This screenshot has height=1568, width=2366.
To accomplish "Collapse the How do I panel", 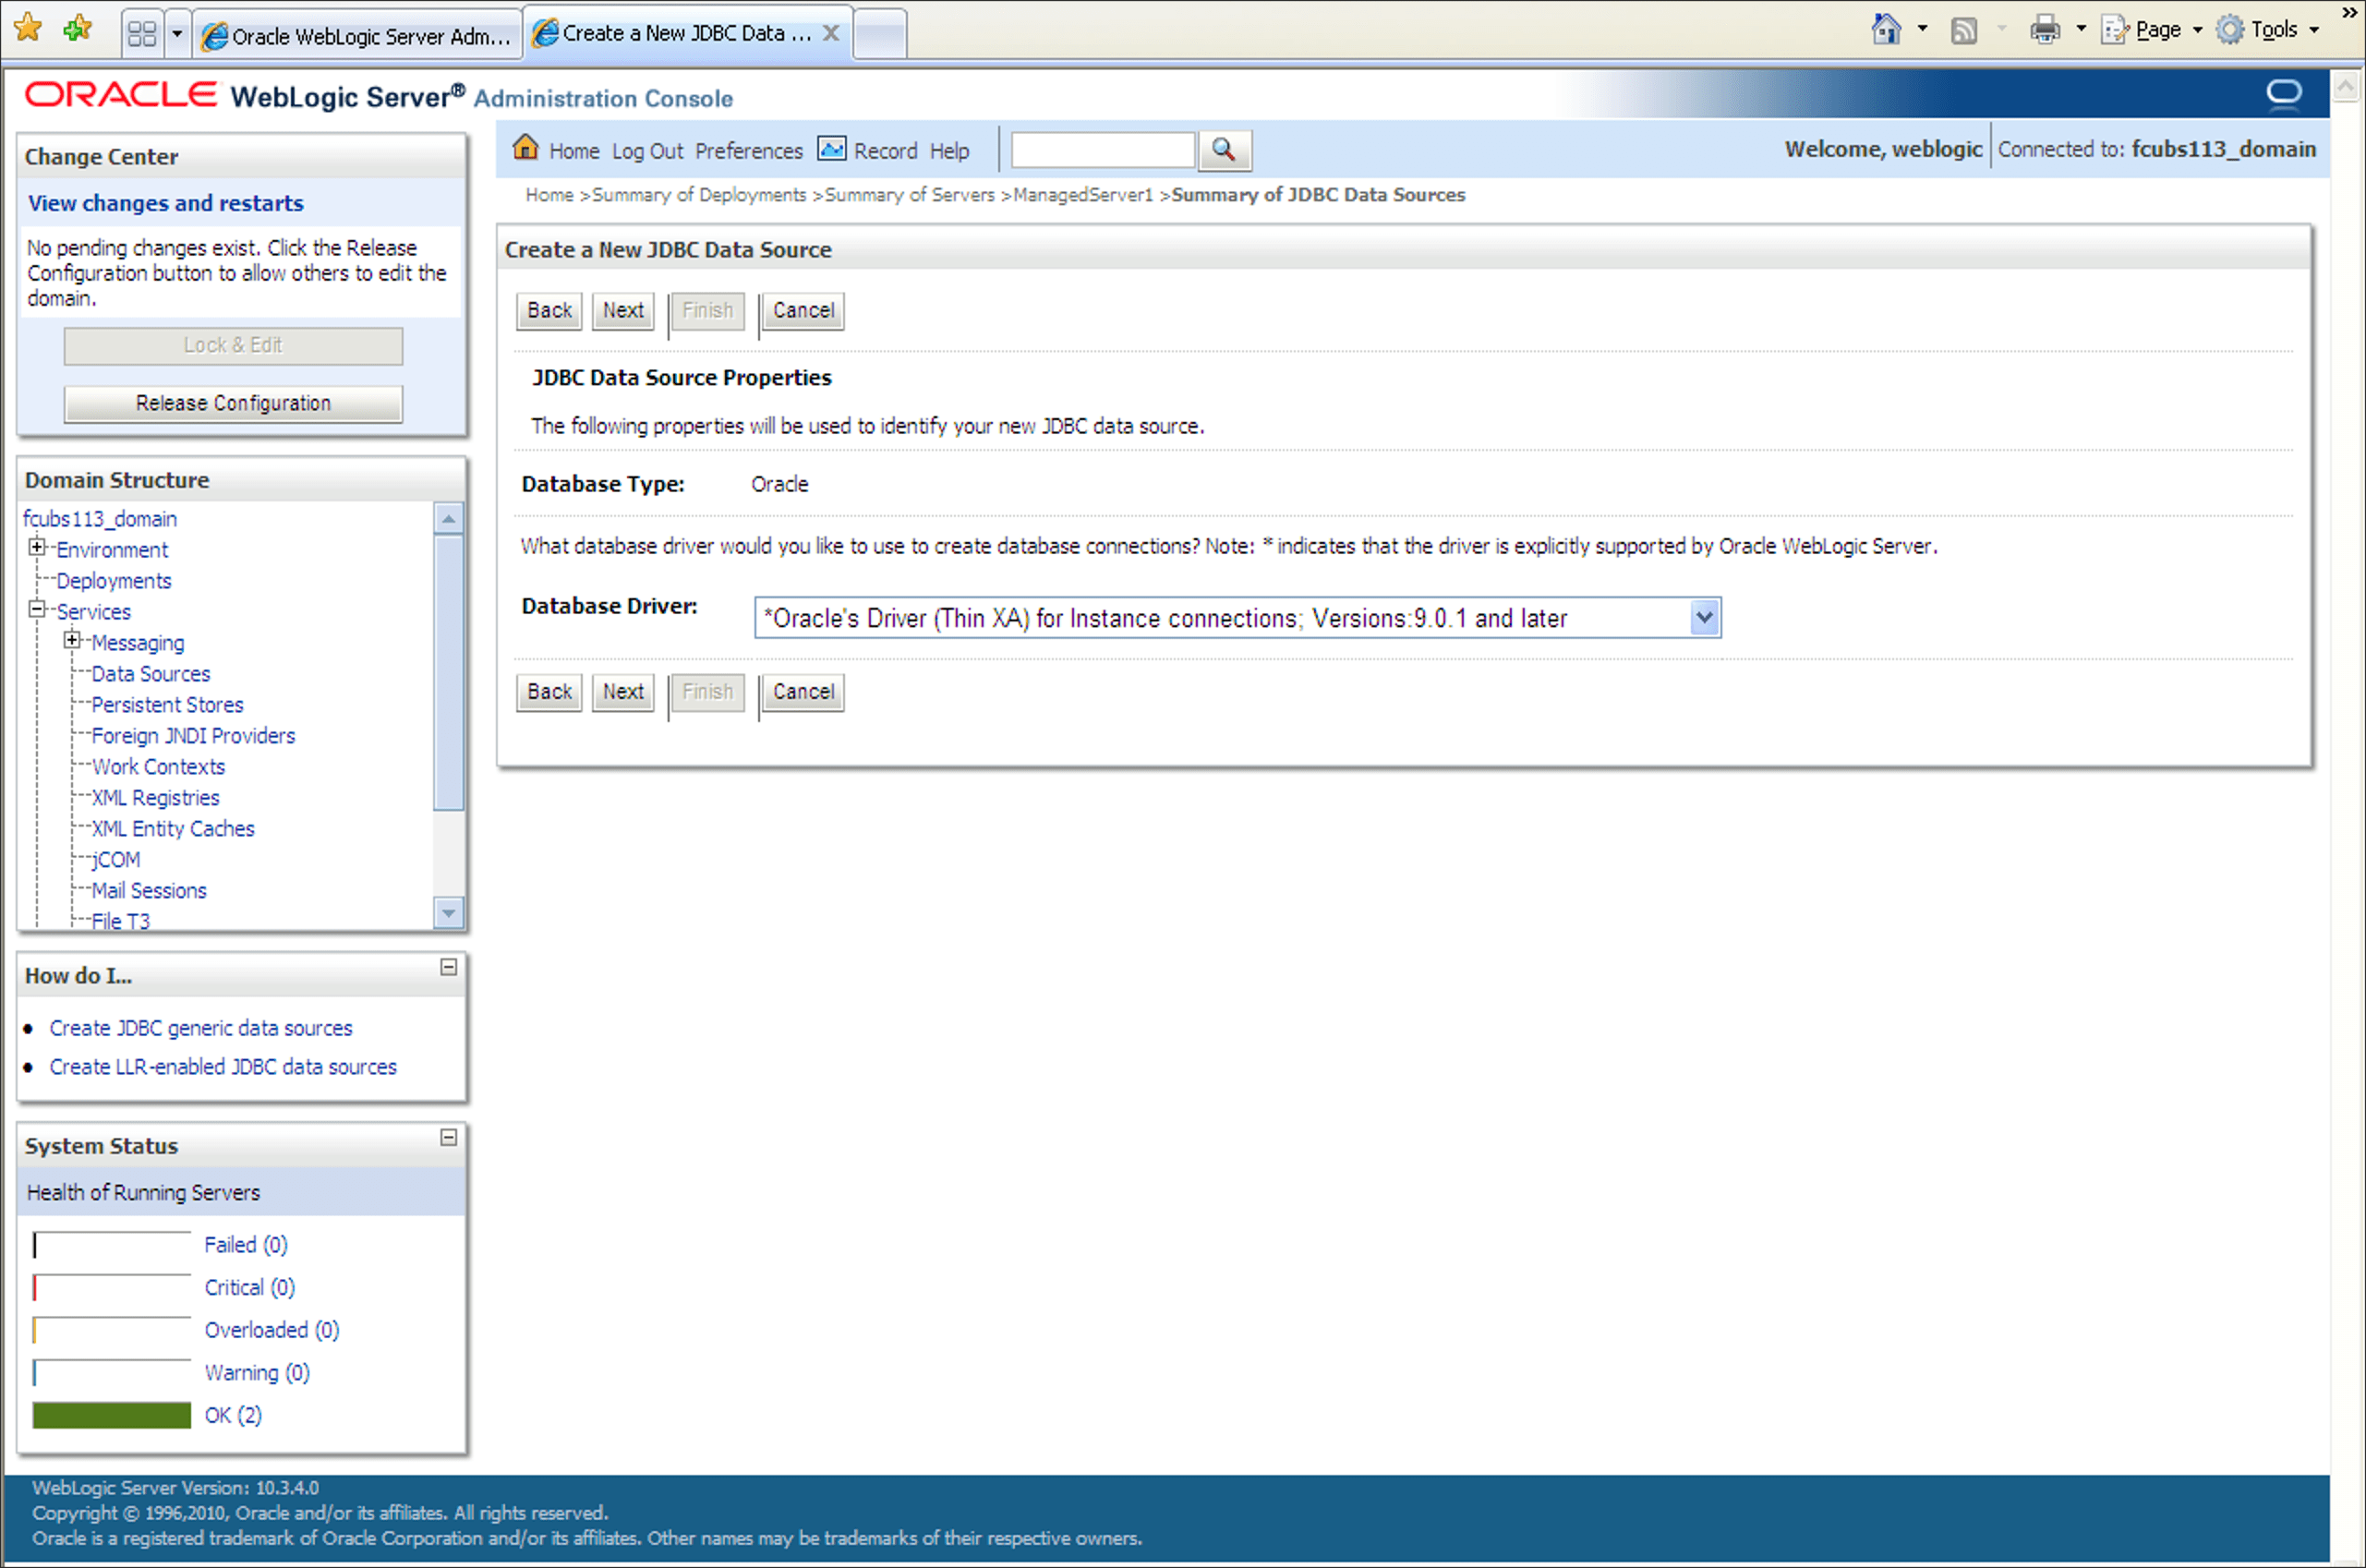I will [x=449, y=967].
